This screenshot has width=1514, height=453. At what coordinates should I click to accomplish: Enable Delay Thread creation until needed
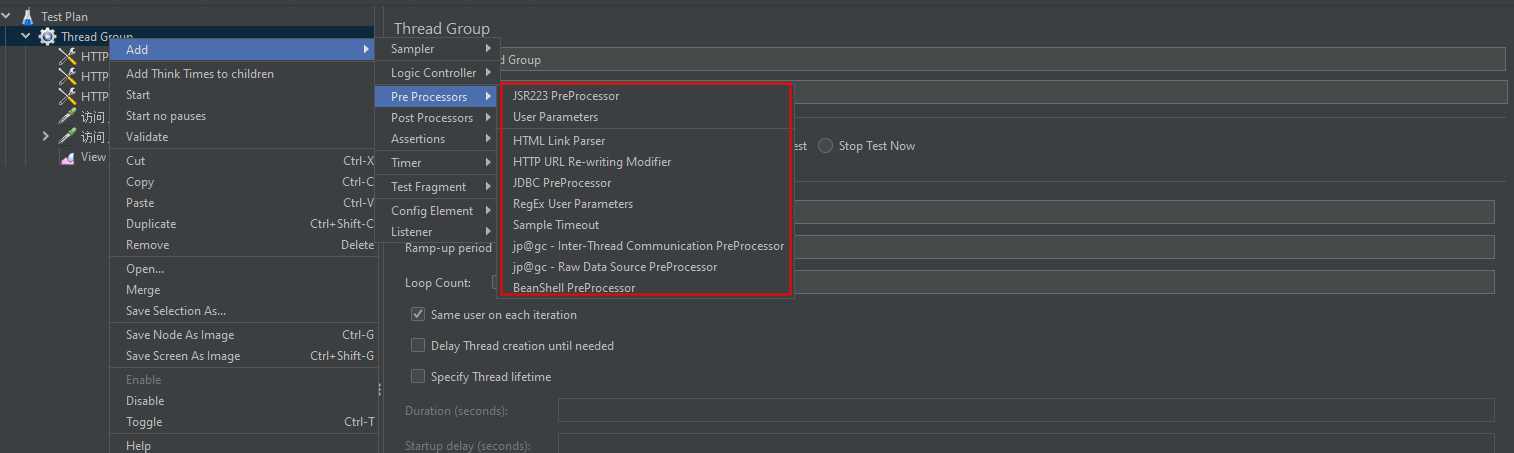(418, 346)
